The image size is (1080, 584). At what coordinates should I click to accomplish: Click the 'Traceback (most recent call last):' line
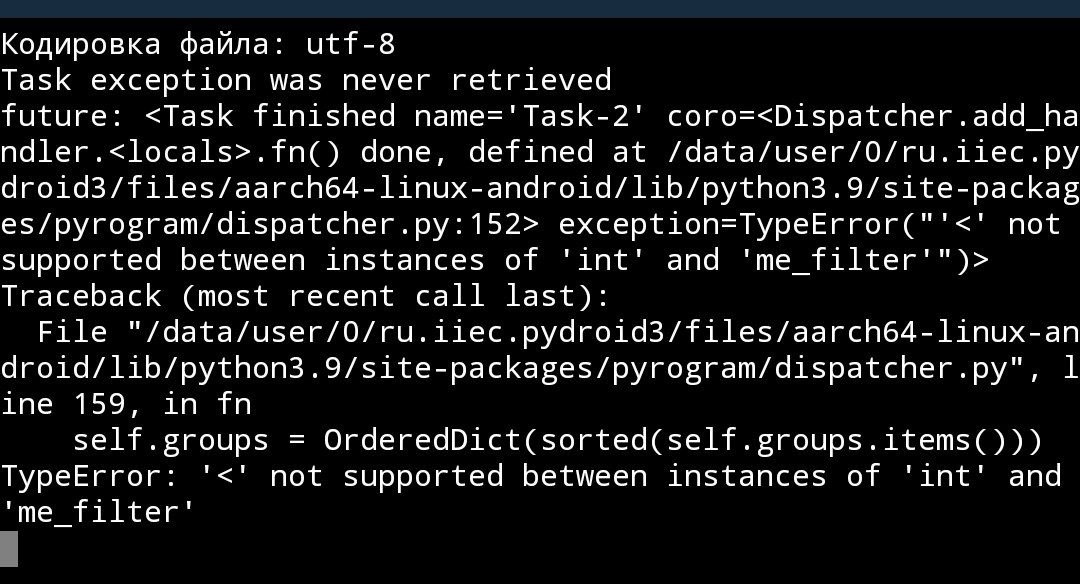point(305,296)
